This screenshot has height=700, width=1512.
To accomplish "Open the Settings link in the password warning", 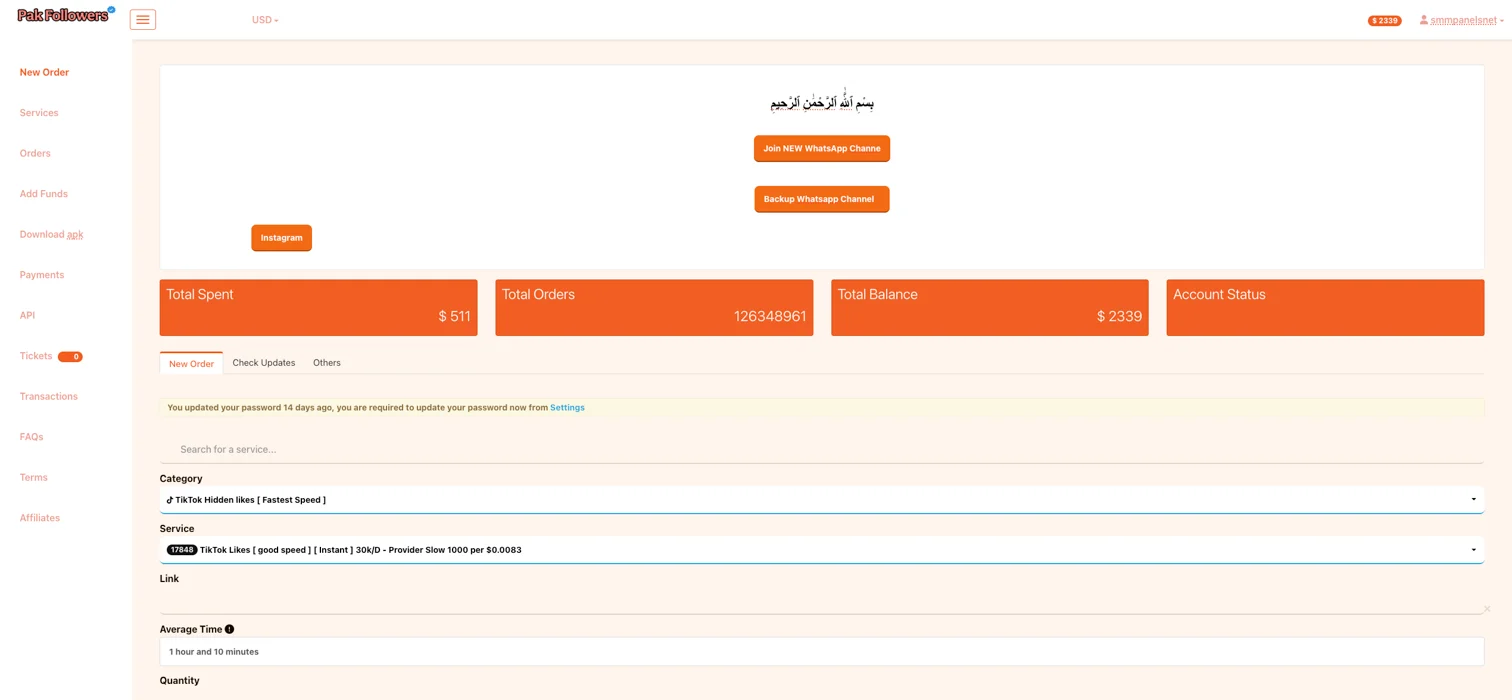I will (x=567, y=407).
